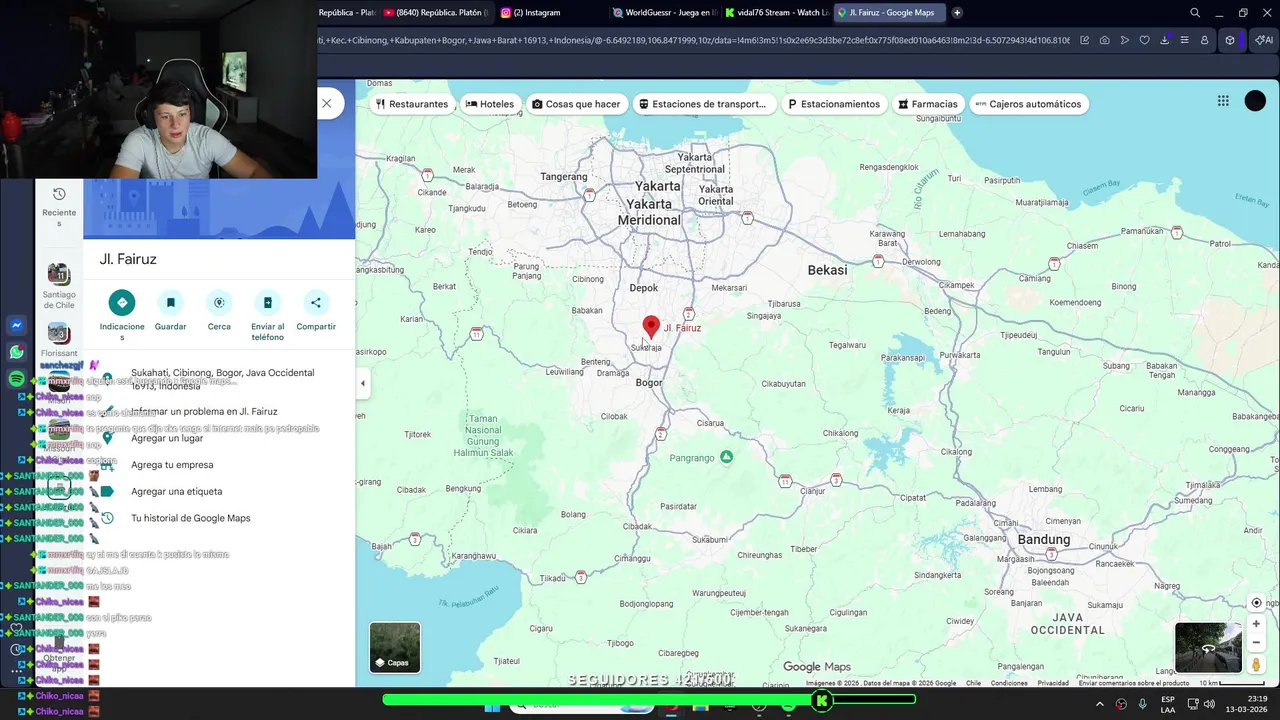Filter map by Farmacias

pyautogui.click(x=928, y=104)
